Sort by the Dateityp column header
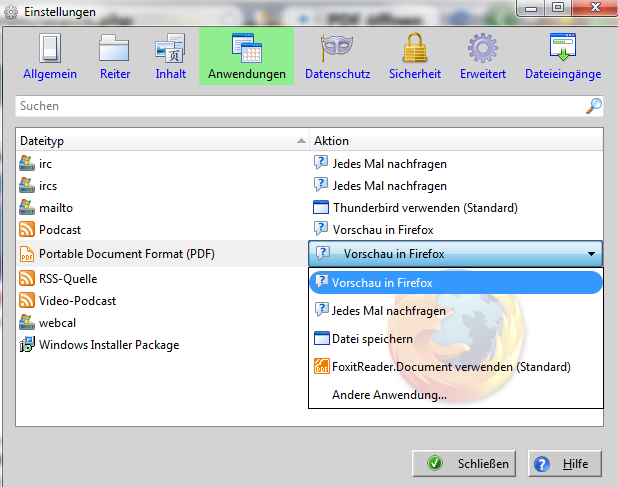The height and width of the screenshot is (487, 618). click(162, 141)
